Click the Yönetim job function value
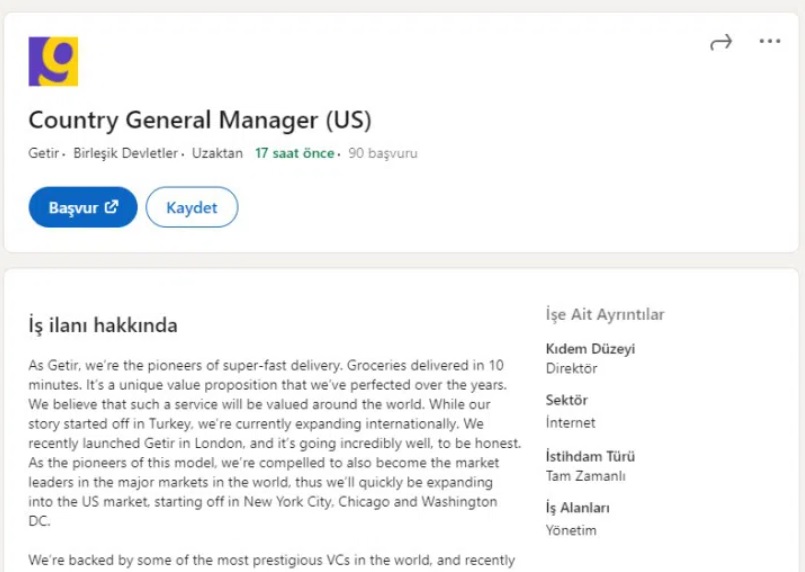This screenshot has width=805, height=572. coord(571,530)
